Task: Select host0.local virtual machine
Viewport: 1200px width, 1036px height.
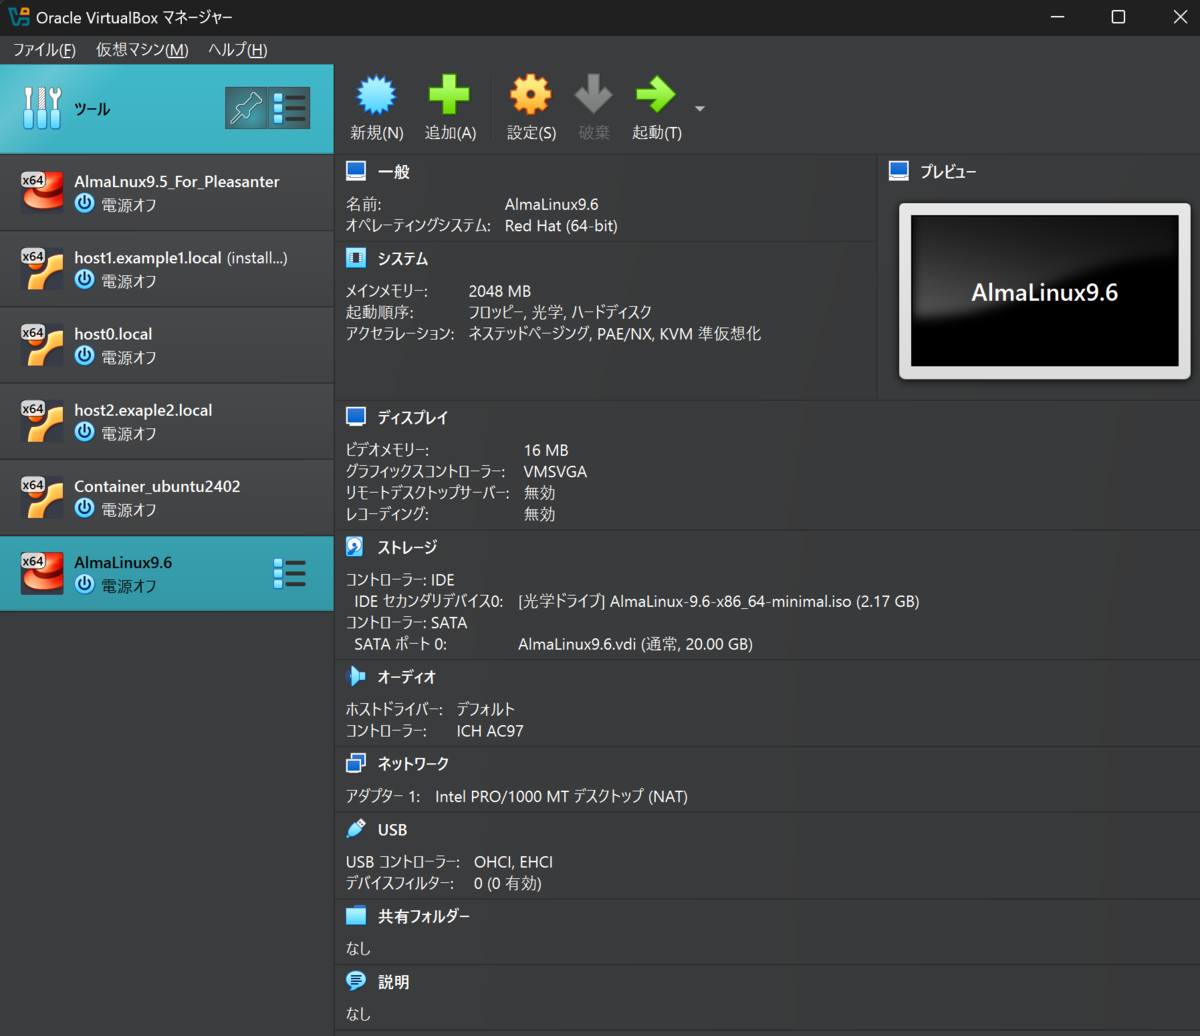Action: click(167, 345)
